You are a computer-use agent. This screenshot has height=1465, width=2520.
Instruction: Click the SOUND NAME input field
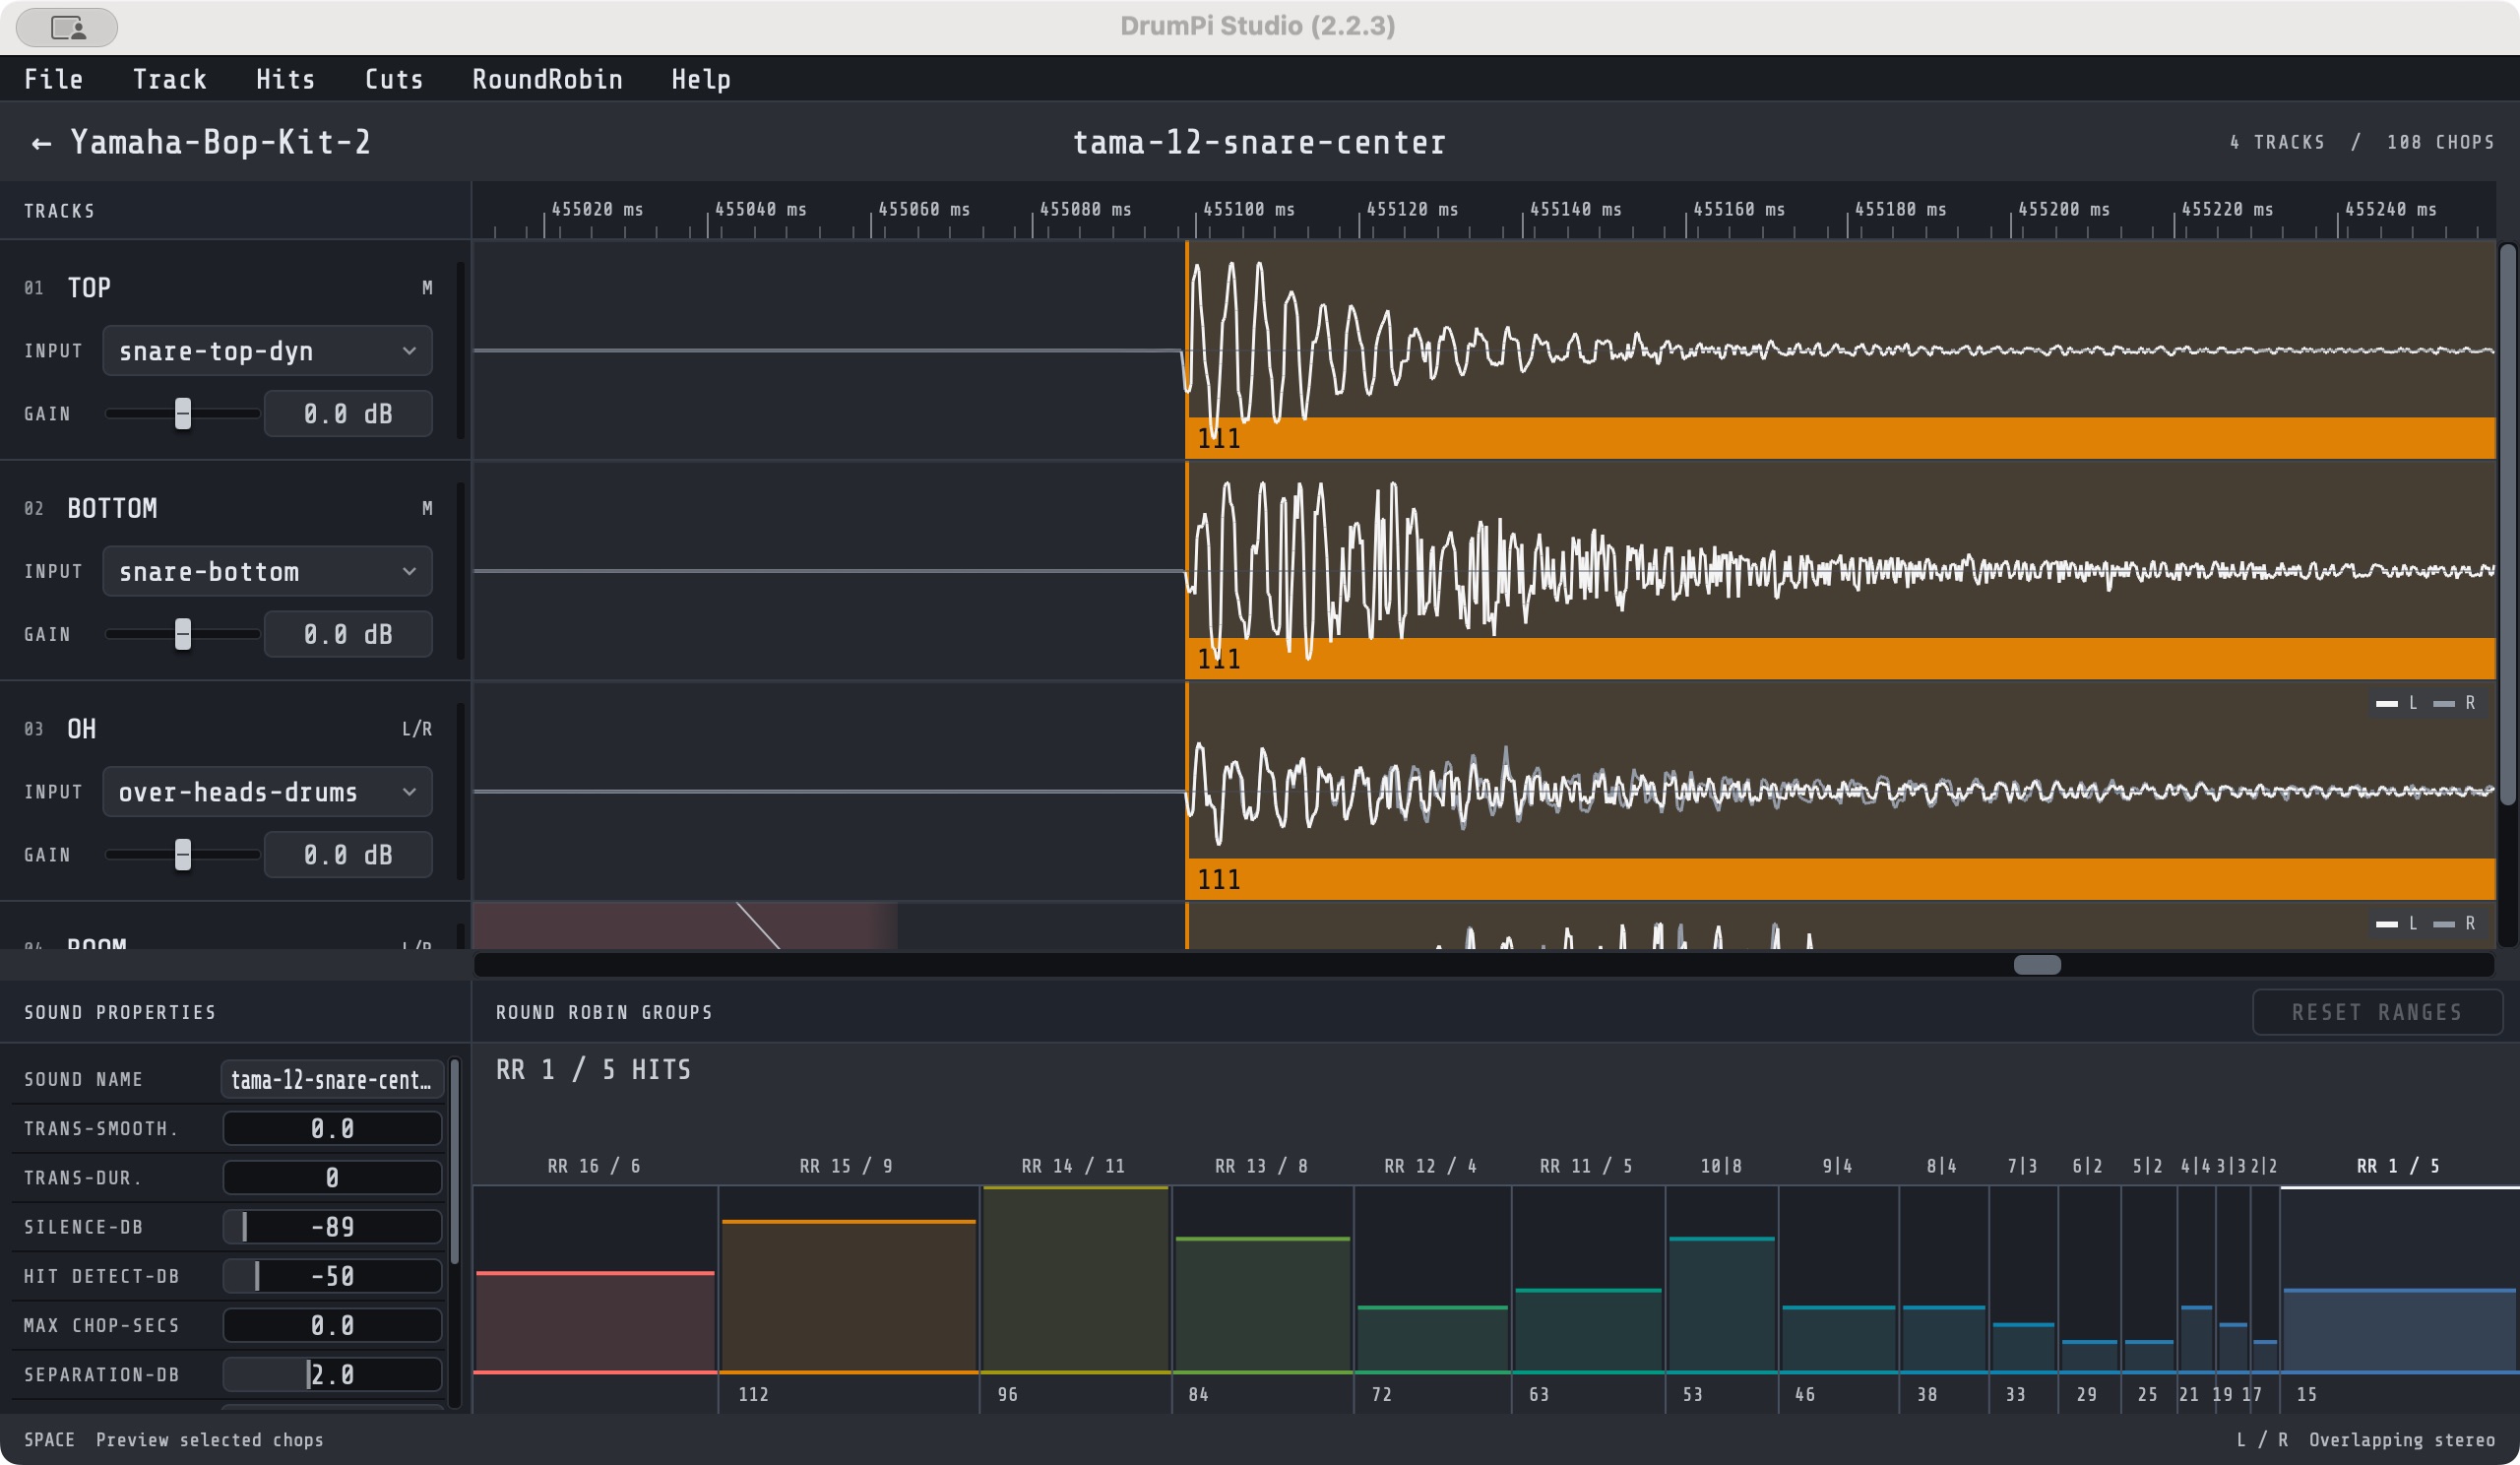click(332, 1079)
